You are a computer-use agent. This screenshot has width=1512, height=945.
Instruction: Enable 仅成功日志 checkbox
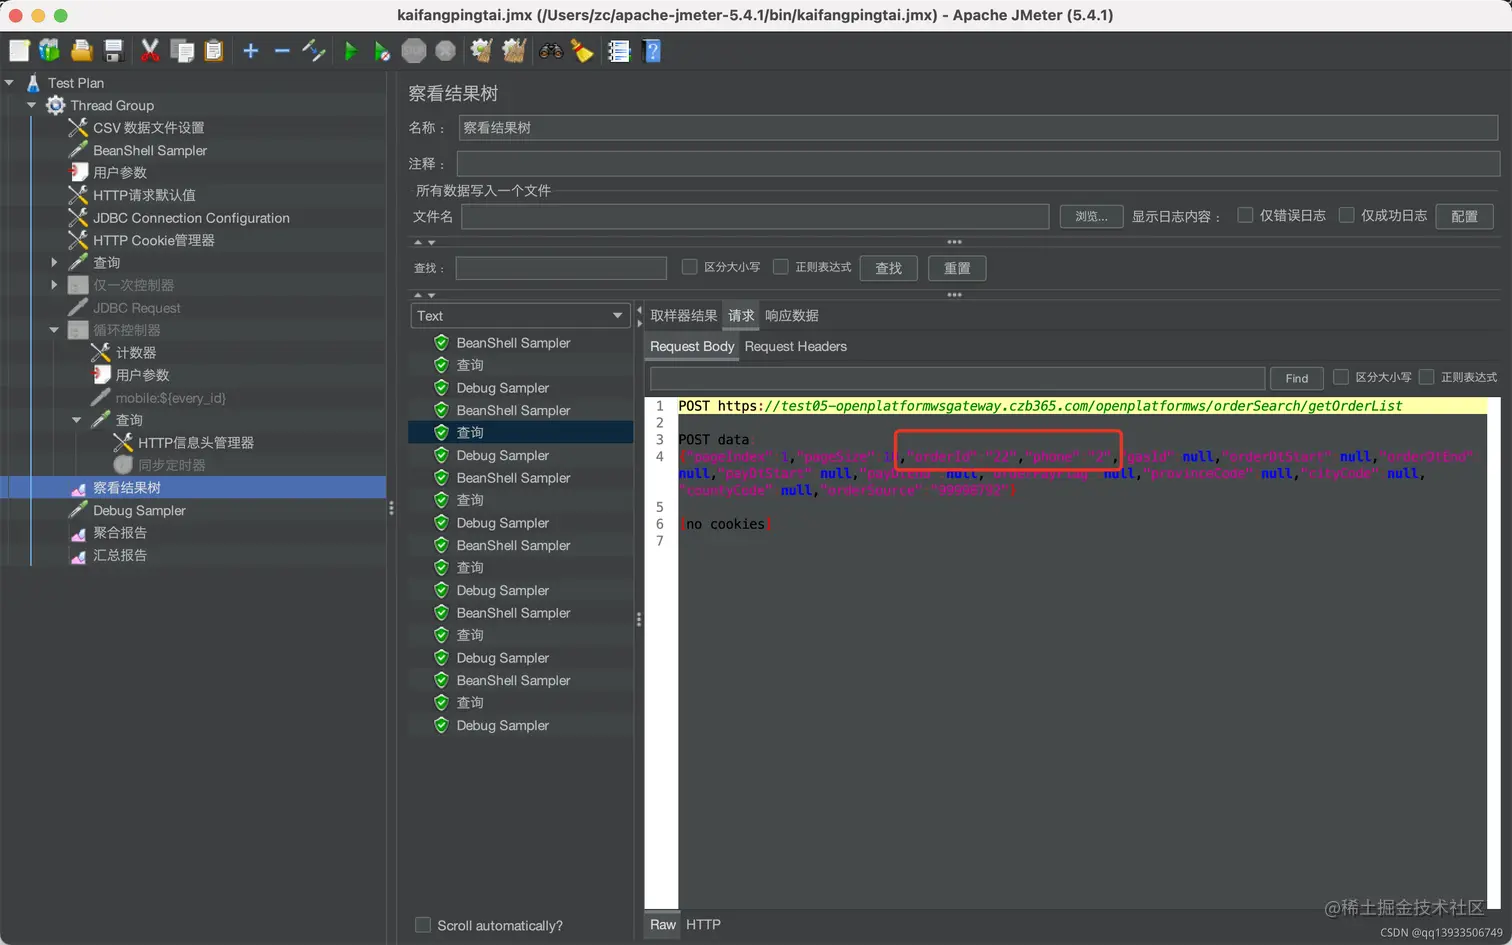[1346, 215]
